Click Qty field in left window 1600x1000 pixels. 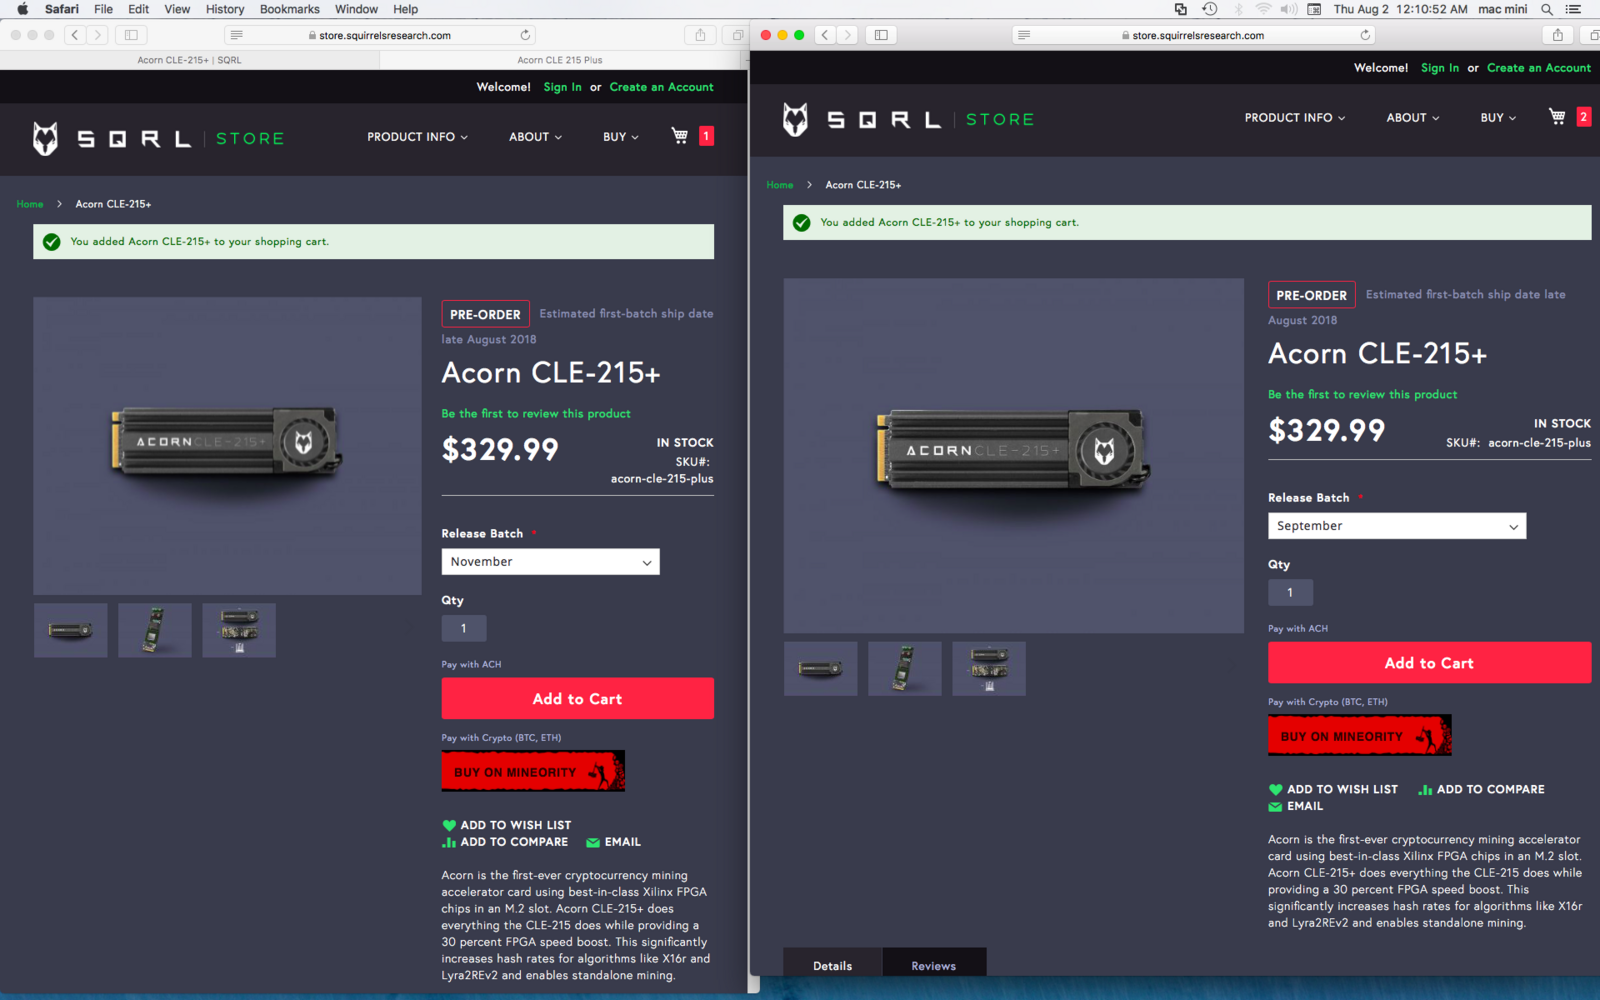click(x=464, y=628)
